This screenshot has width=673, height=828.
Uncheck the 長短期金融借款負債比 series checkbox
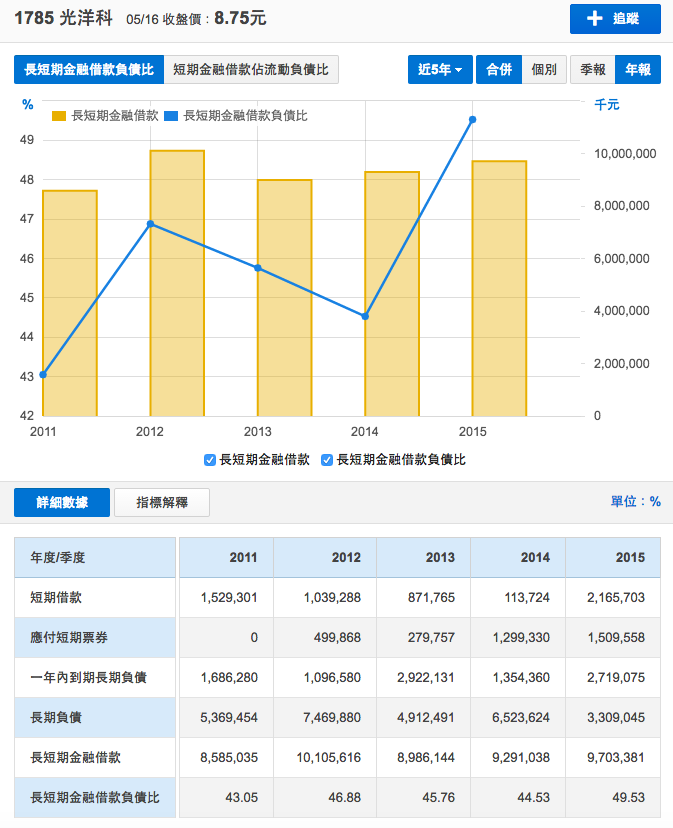(x=327, y=460)
